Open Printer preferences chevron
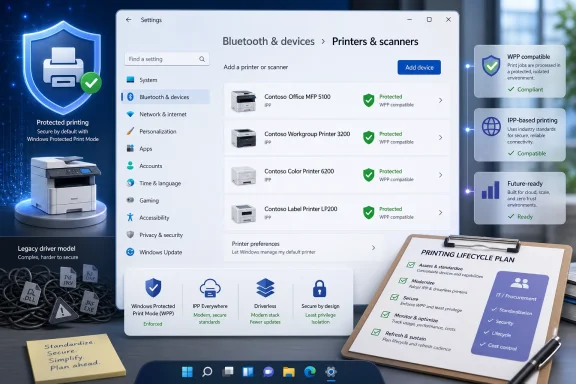576x384 pixels. coord(373,248)
